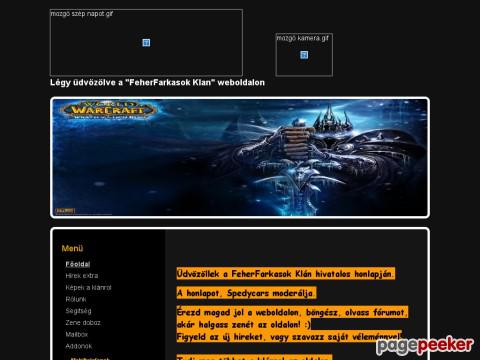Click the World of Warcraft logo in the banner
The width and height of the screenshot is (480, 360).
click(x=108, y=110)
